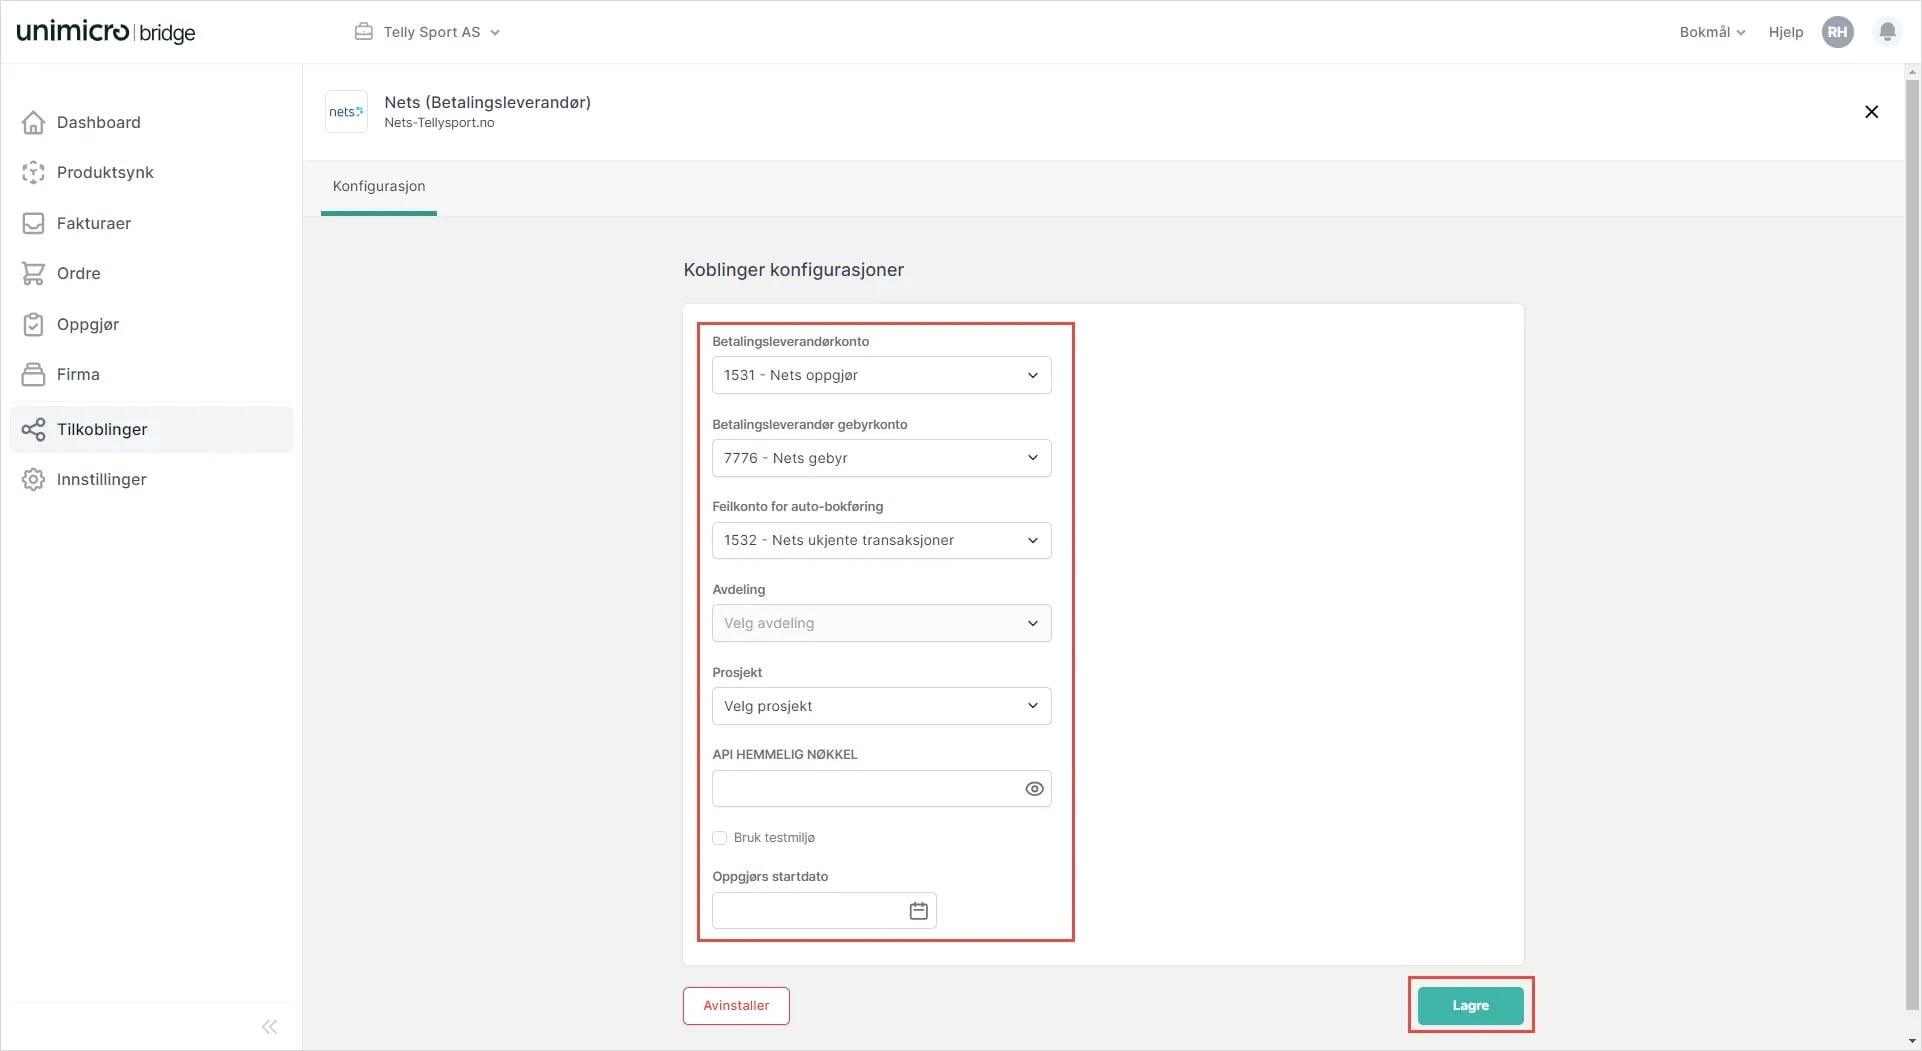The width and height of the screenshot is (1922, 1051).
Task: Open the Betalingsleverandør gebyrkonto dropdown
Action: 881,458
